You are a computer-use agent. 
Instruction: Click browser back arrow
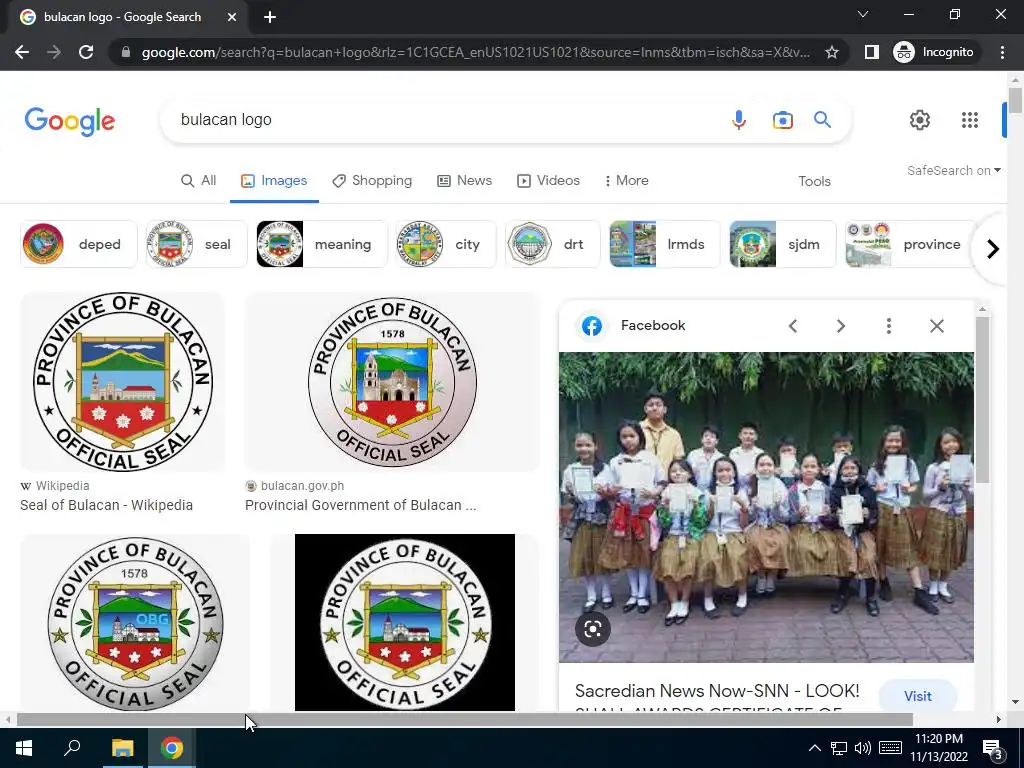pos(22,52)
